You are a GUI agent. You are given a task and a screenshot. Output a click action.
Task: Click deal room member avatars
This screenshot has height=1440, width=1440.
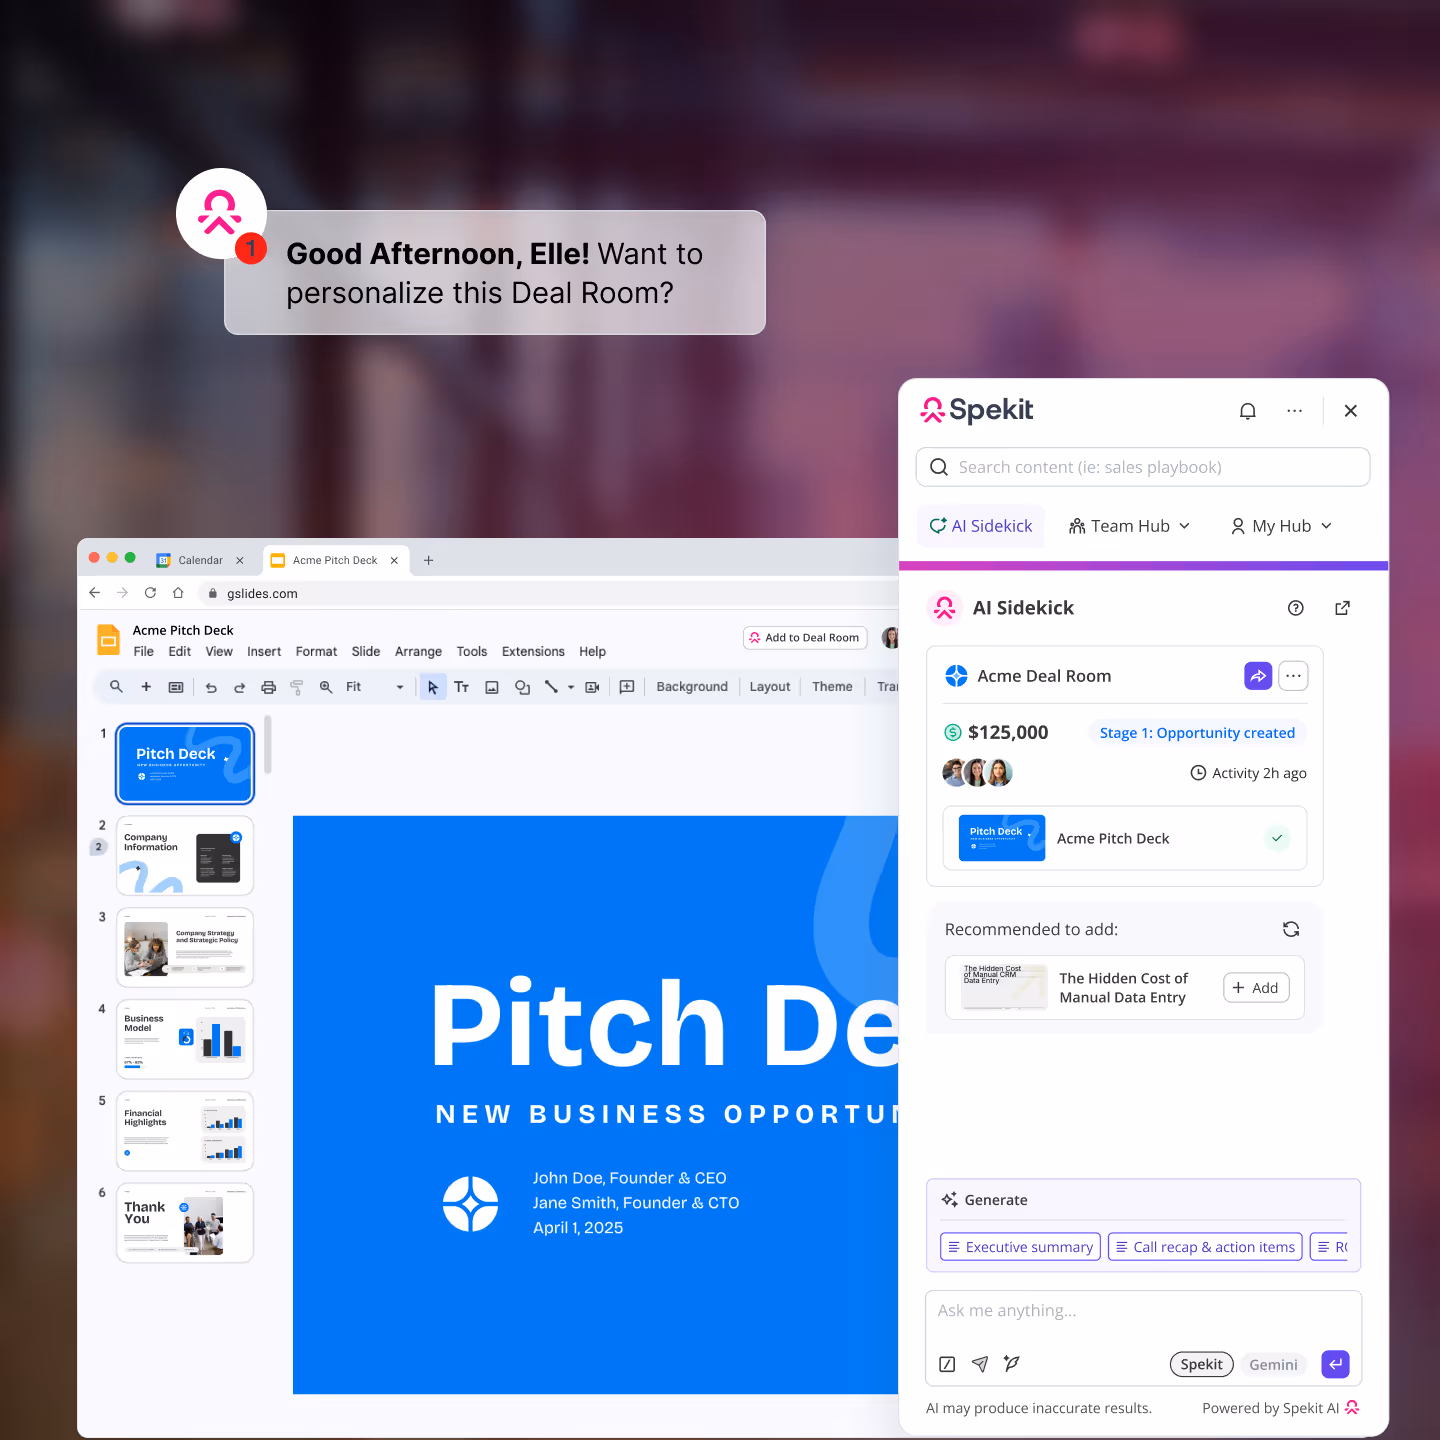click(x=978, y=772)
